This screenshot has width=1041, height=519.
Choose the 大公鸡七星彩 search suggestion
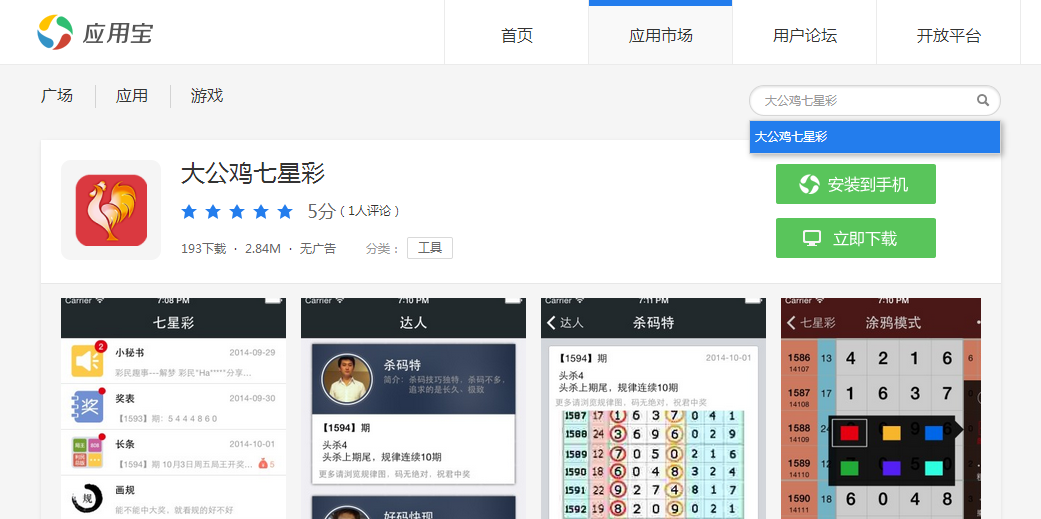tap(874, 137)
